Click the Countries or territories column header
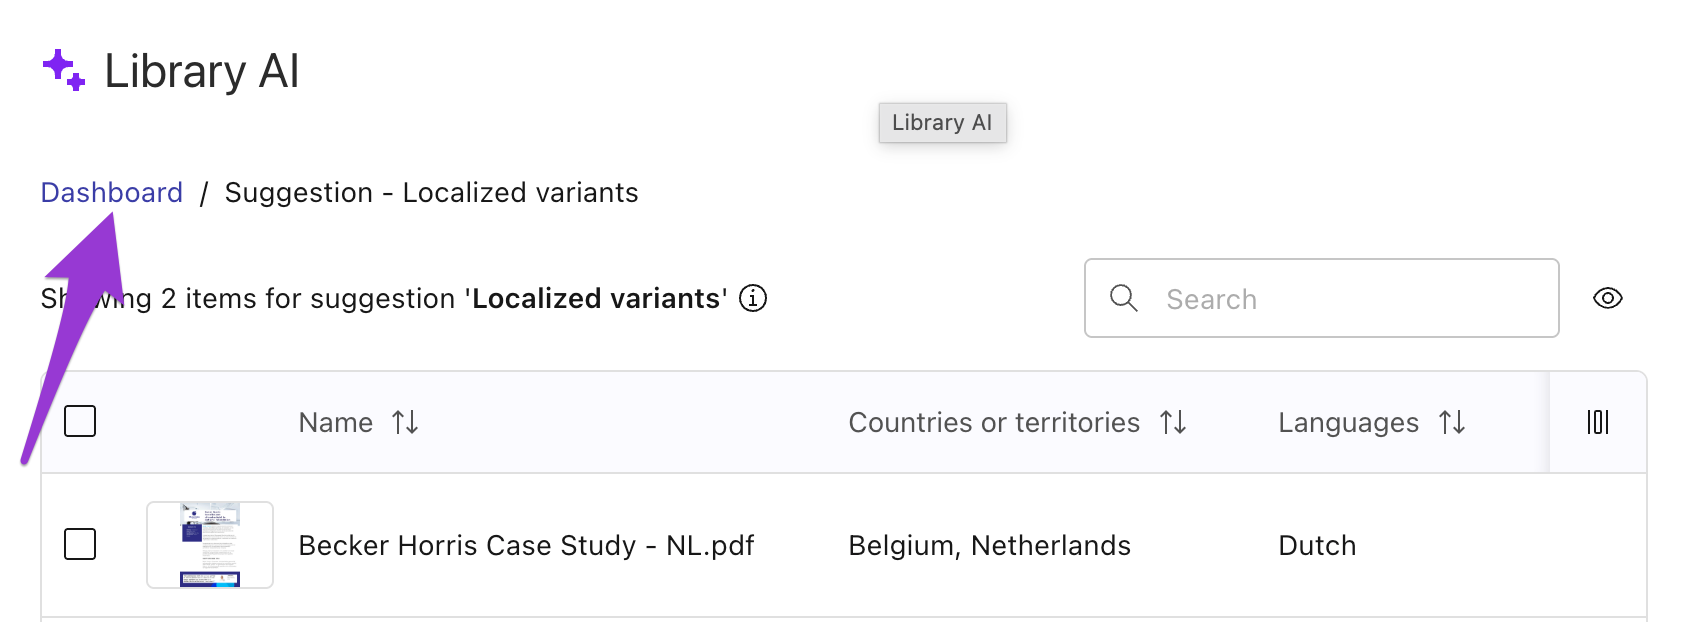The height and width of the screenshot is (622, 1686). click(x=994, y=422)
